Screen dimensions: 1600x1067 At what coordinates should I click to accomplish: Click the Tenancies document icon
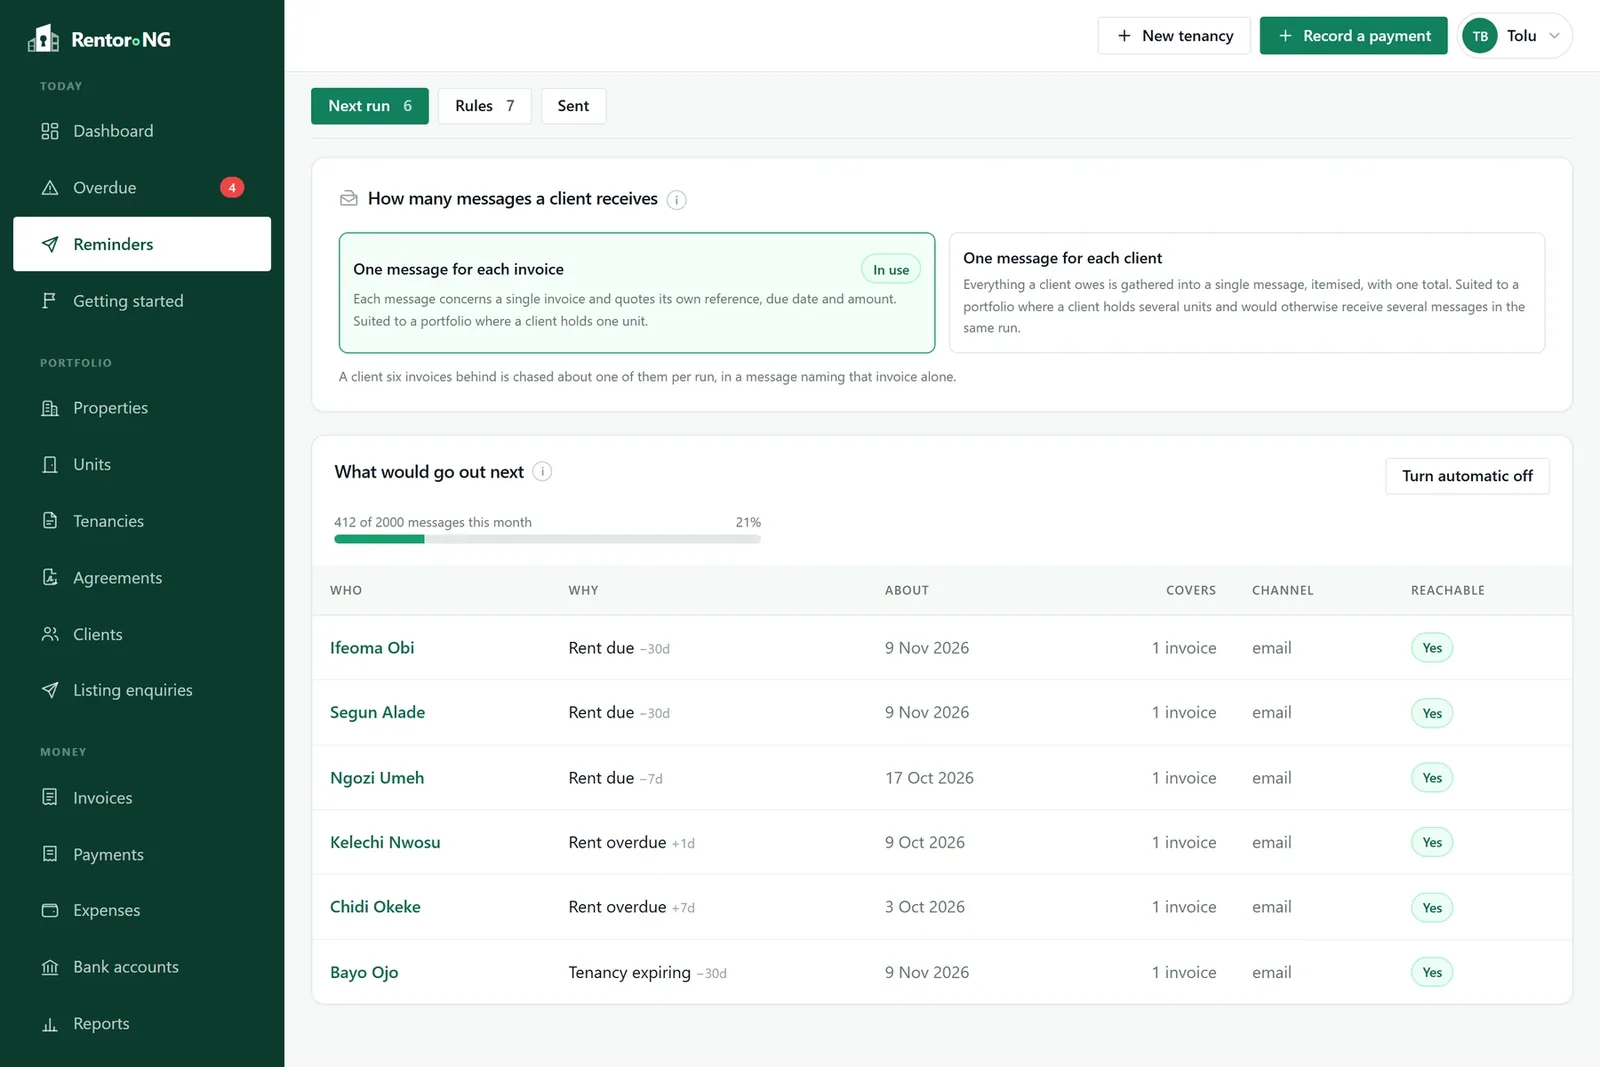[x=50, y=520]
